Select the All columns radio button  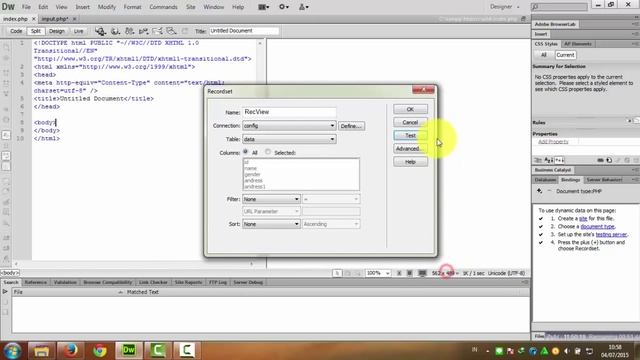click(246, 152)
